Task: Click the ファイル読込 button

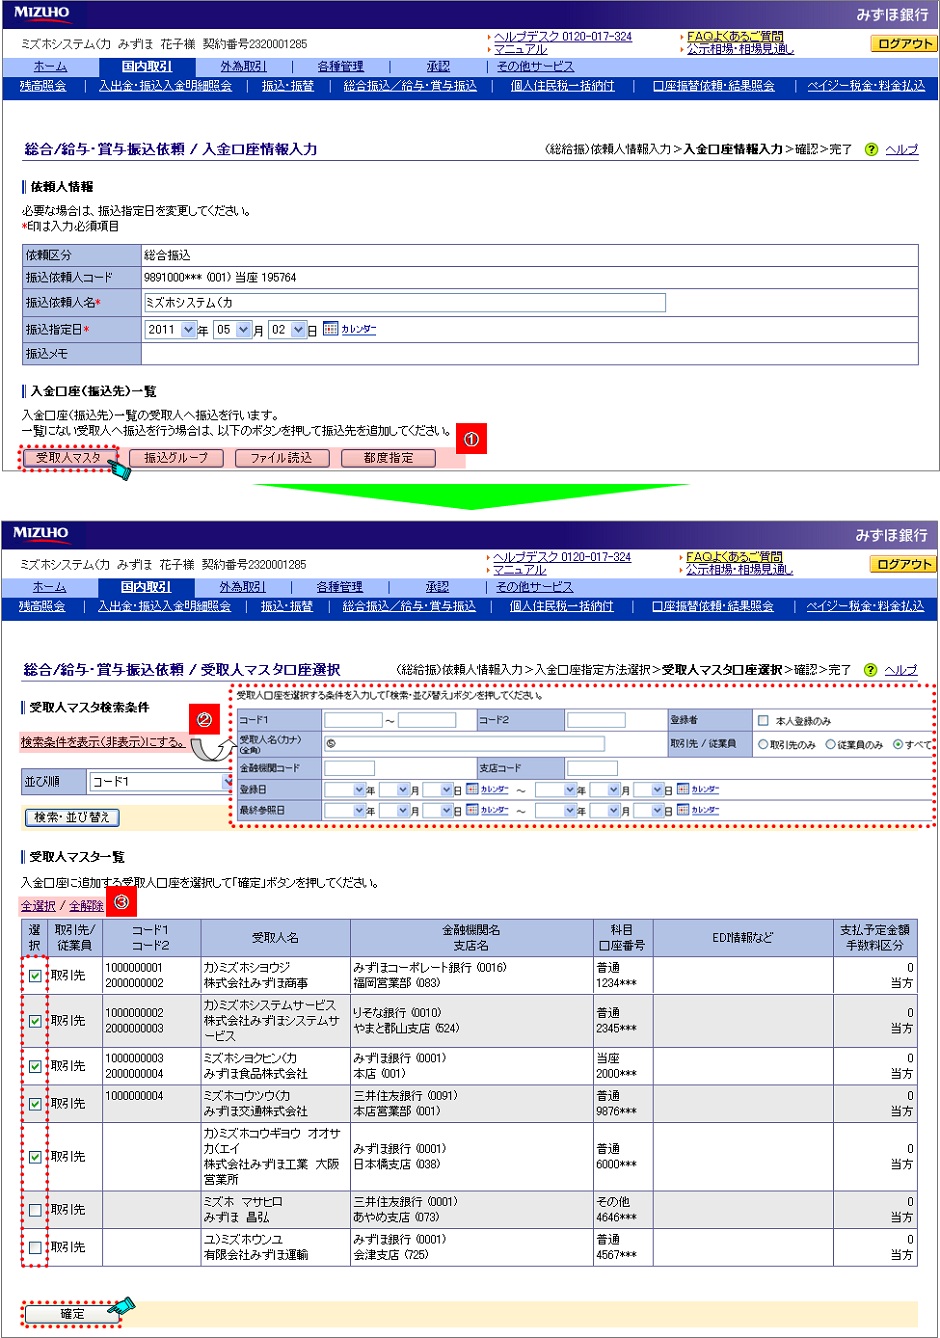Action: point(281,458)
